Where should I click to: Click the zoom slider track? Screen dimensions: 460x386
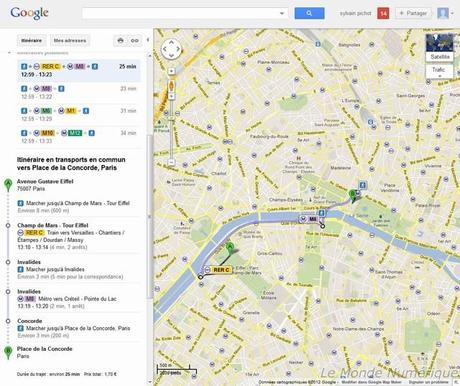pos(171,128)
